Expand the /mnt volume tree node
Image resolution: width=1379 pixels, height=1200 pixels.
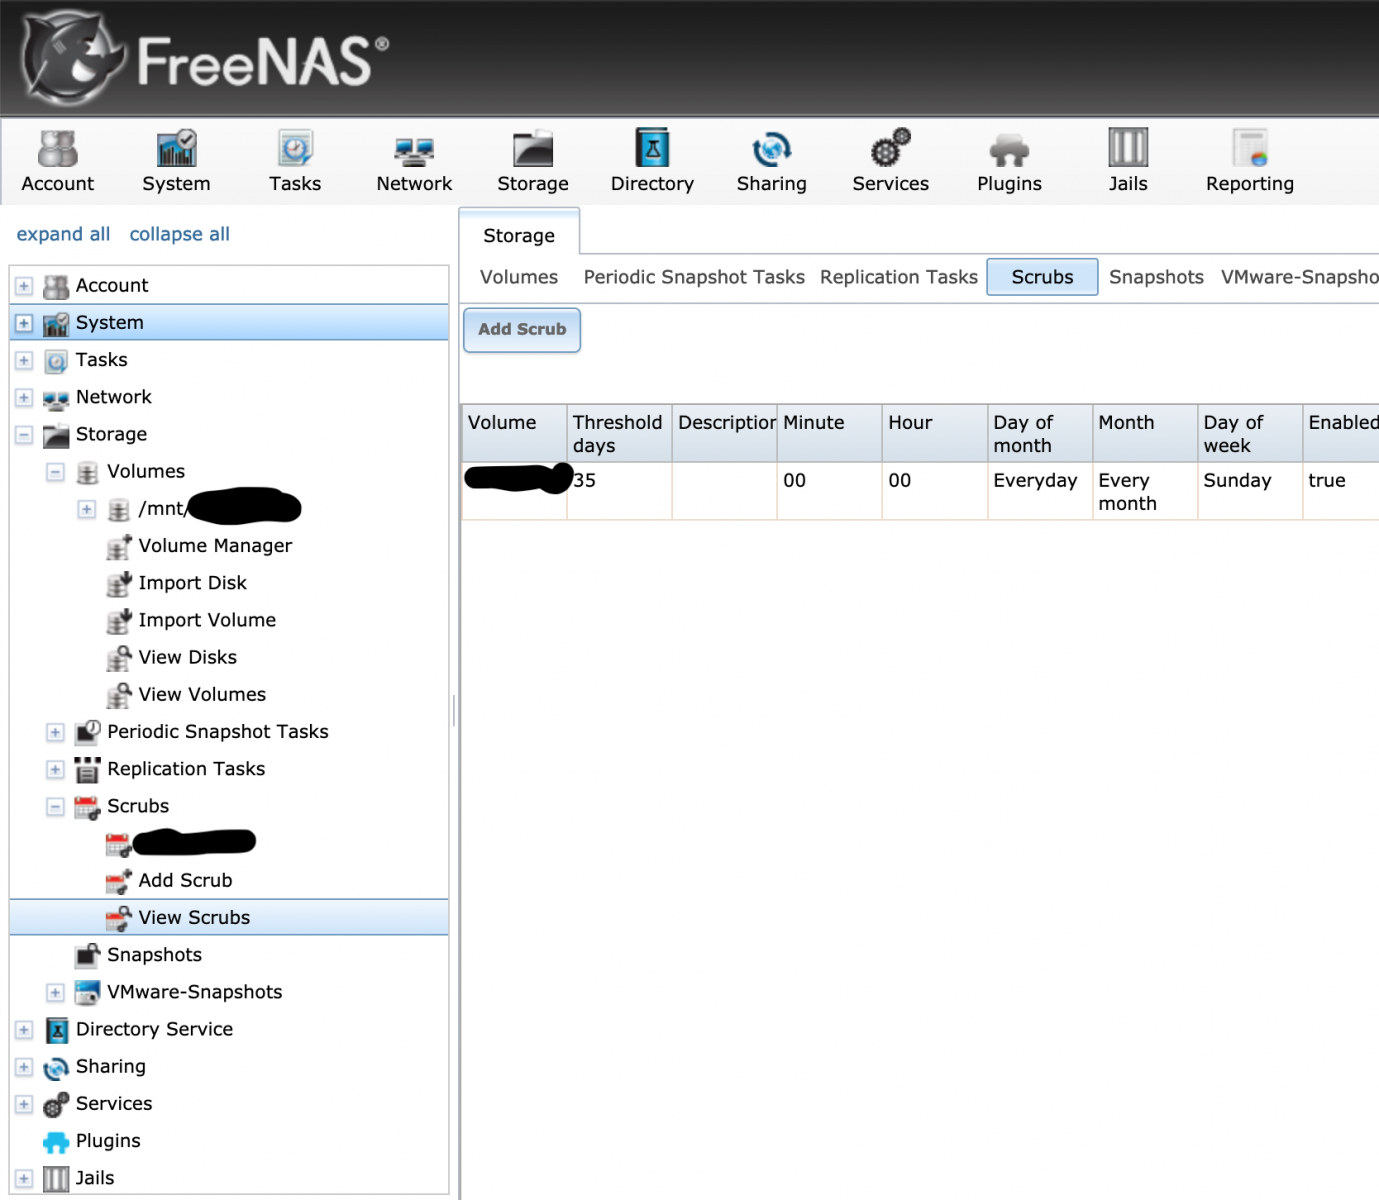[x=87, y=509]
